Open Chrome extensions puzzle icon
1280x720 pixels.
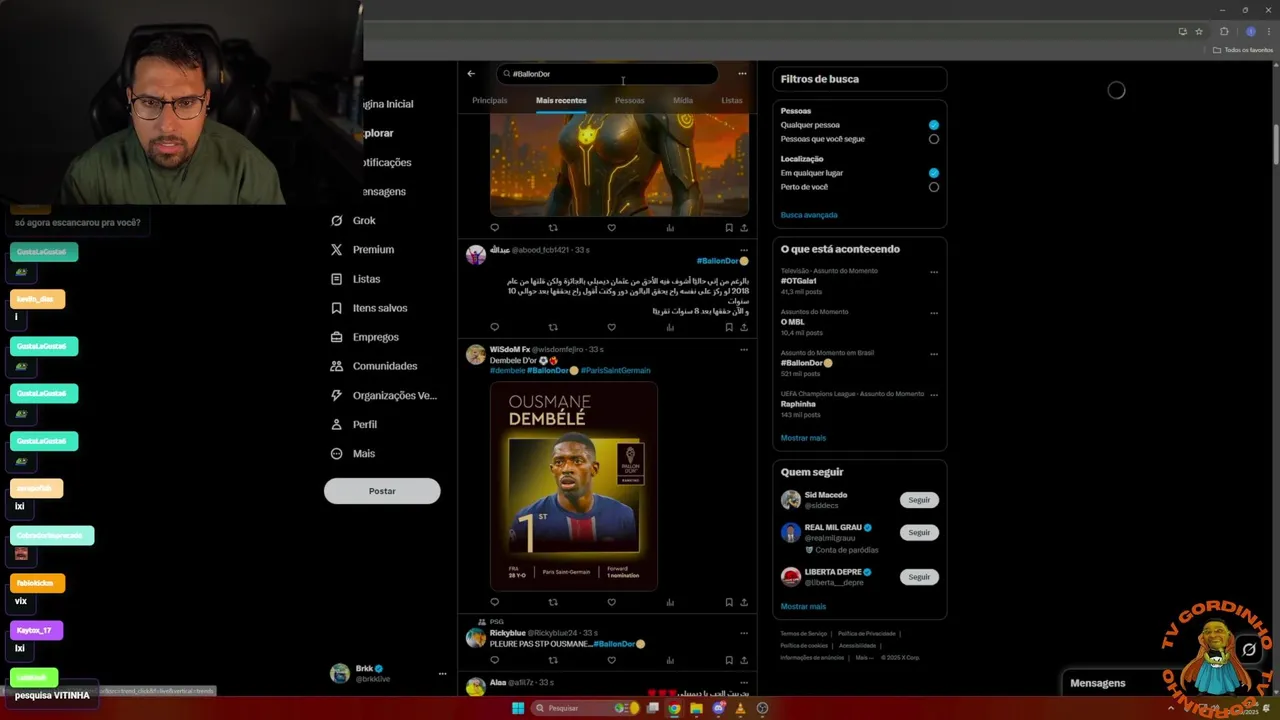pyautogui.click(x=1224, y=31)
